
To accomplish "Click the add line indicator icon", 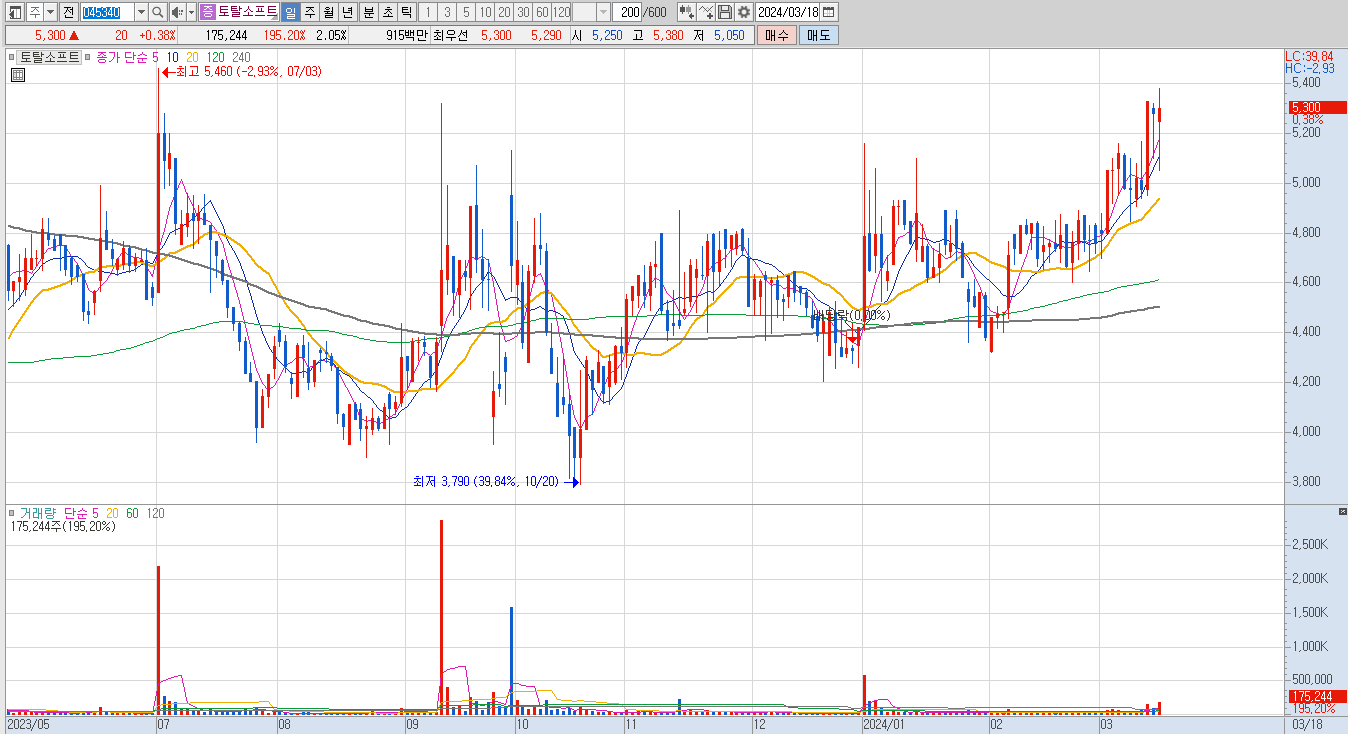I will pyautogui.click(x=706, y=12).
